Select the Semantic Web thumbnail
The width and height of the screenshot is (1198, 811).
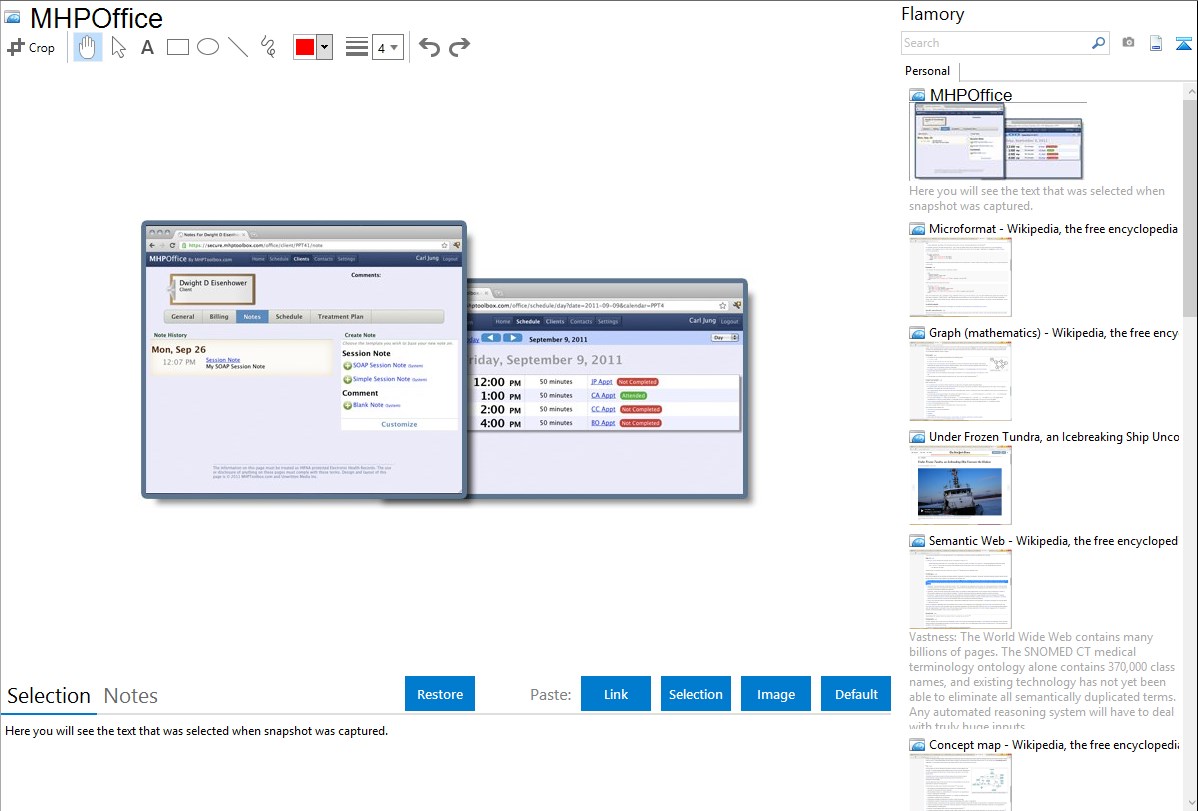pos(960,589)
